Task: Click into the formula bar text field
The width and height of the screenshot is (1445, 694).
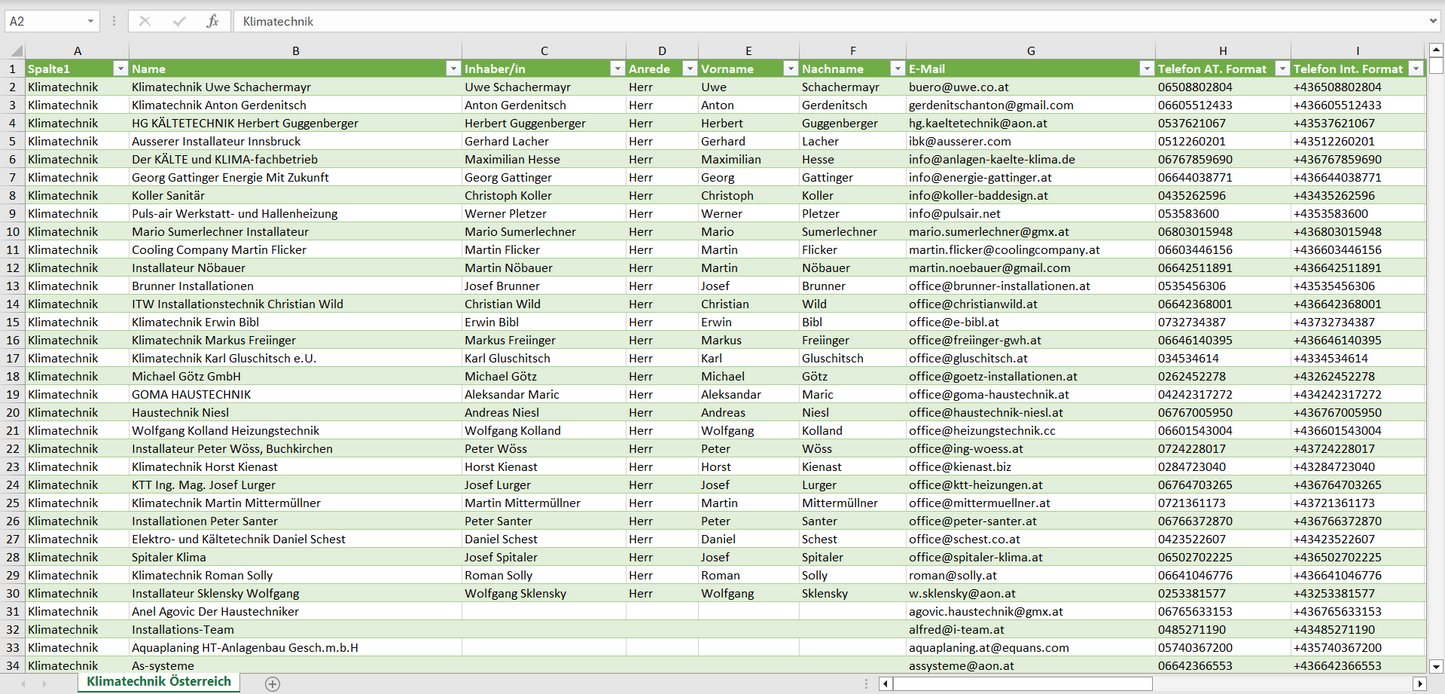Action: (x=800, y=21)
